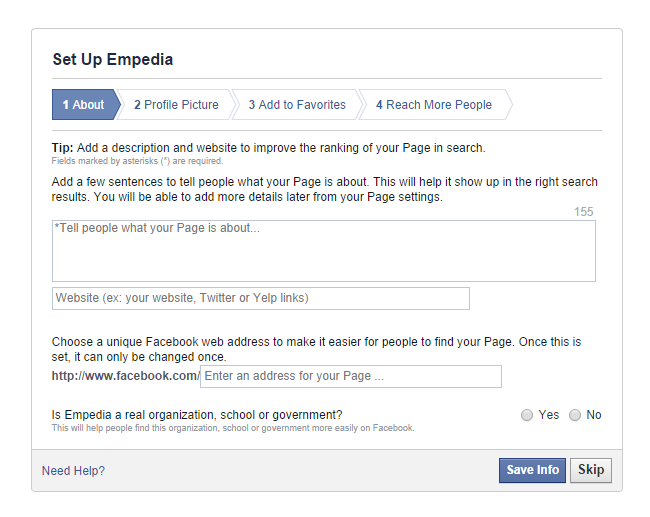Viewport: 650px width, 517px height.
Task: Focus the Website input field
Action: [261, 298]
